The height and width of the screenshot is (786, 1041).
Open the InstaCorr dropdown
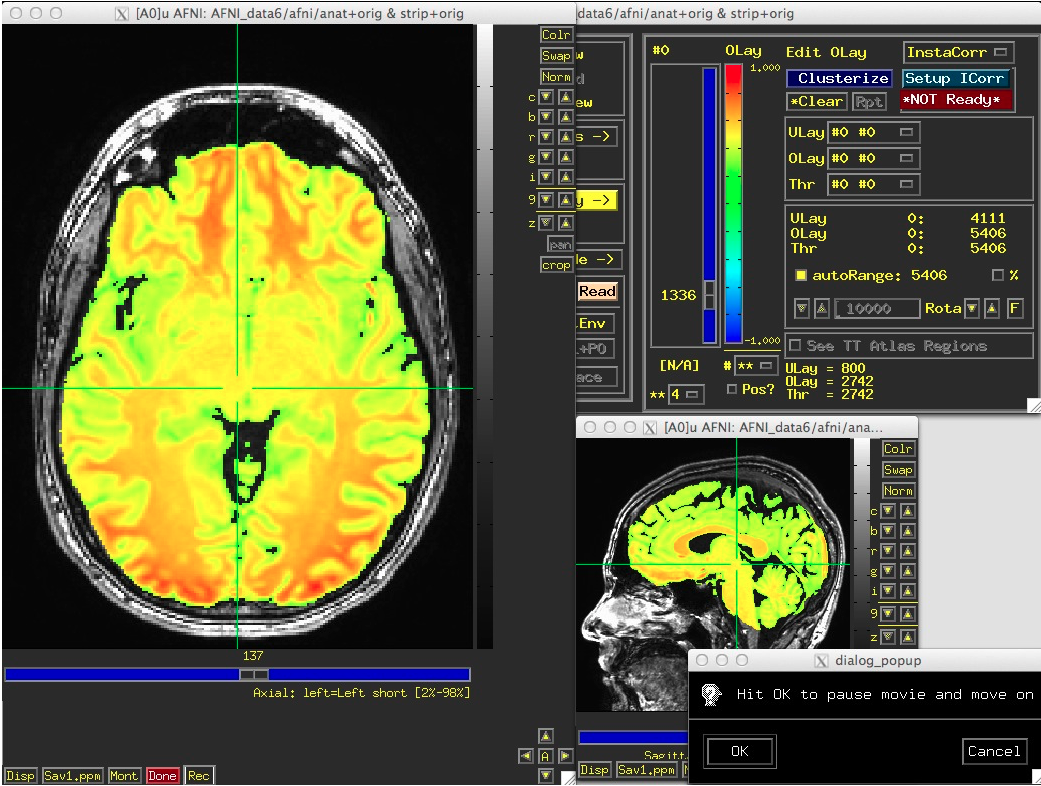958,52
